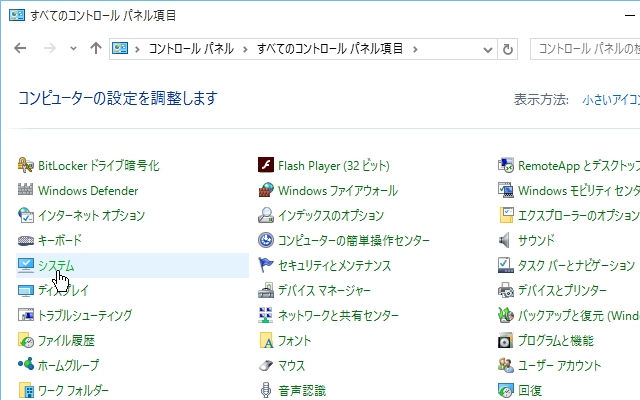Open the recent locations dropdown arrow
Viewport: 640px width, 400px height.
coord(73,49)
